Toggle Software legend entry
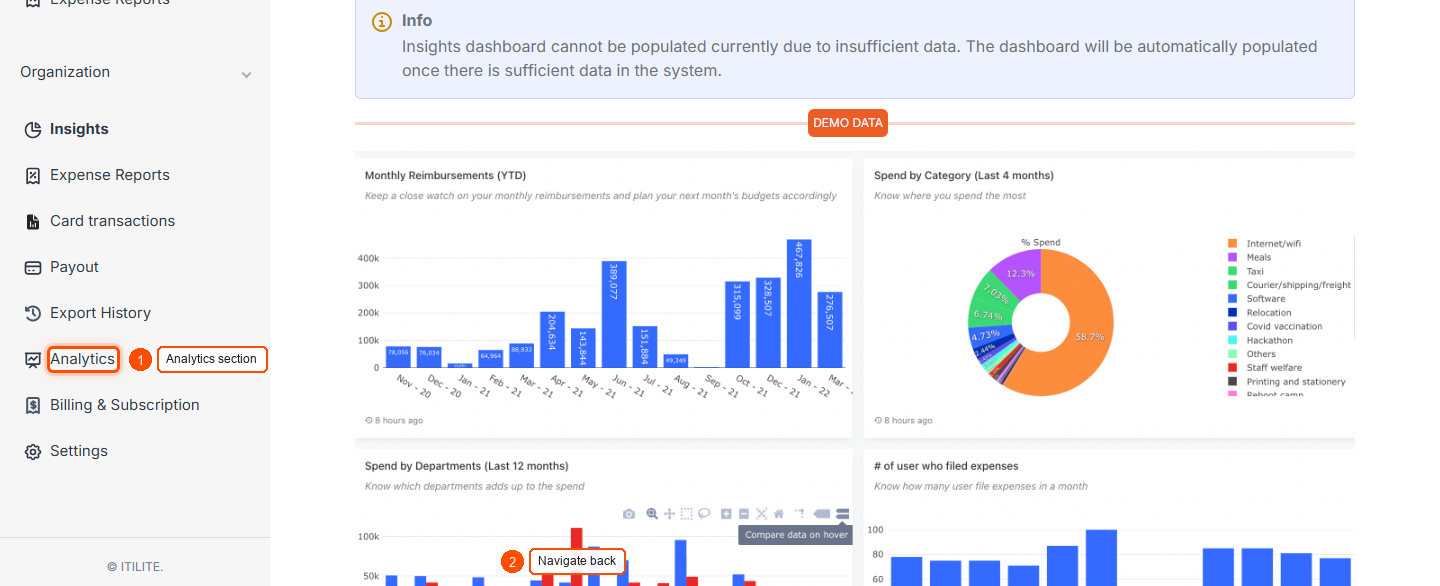The image size is (1440, 586). tap(1256, 298)
